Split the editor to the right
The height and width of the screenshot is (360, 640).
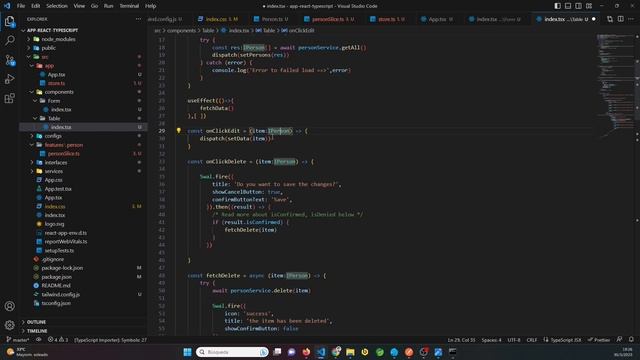[620, 19]
